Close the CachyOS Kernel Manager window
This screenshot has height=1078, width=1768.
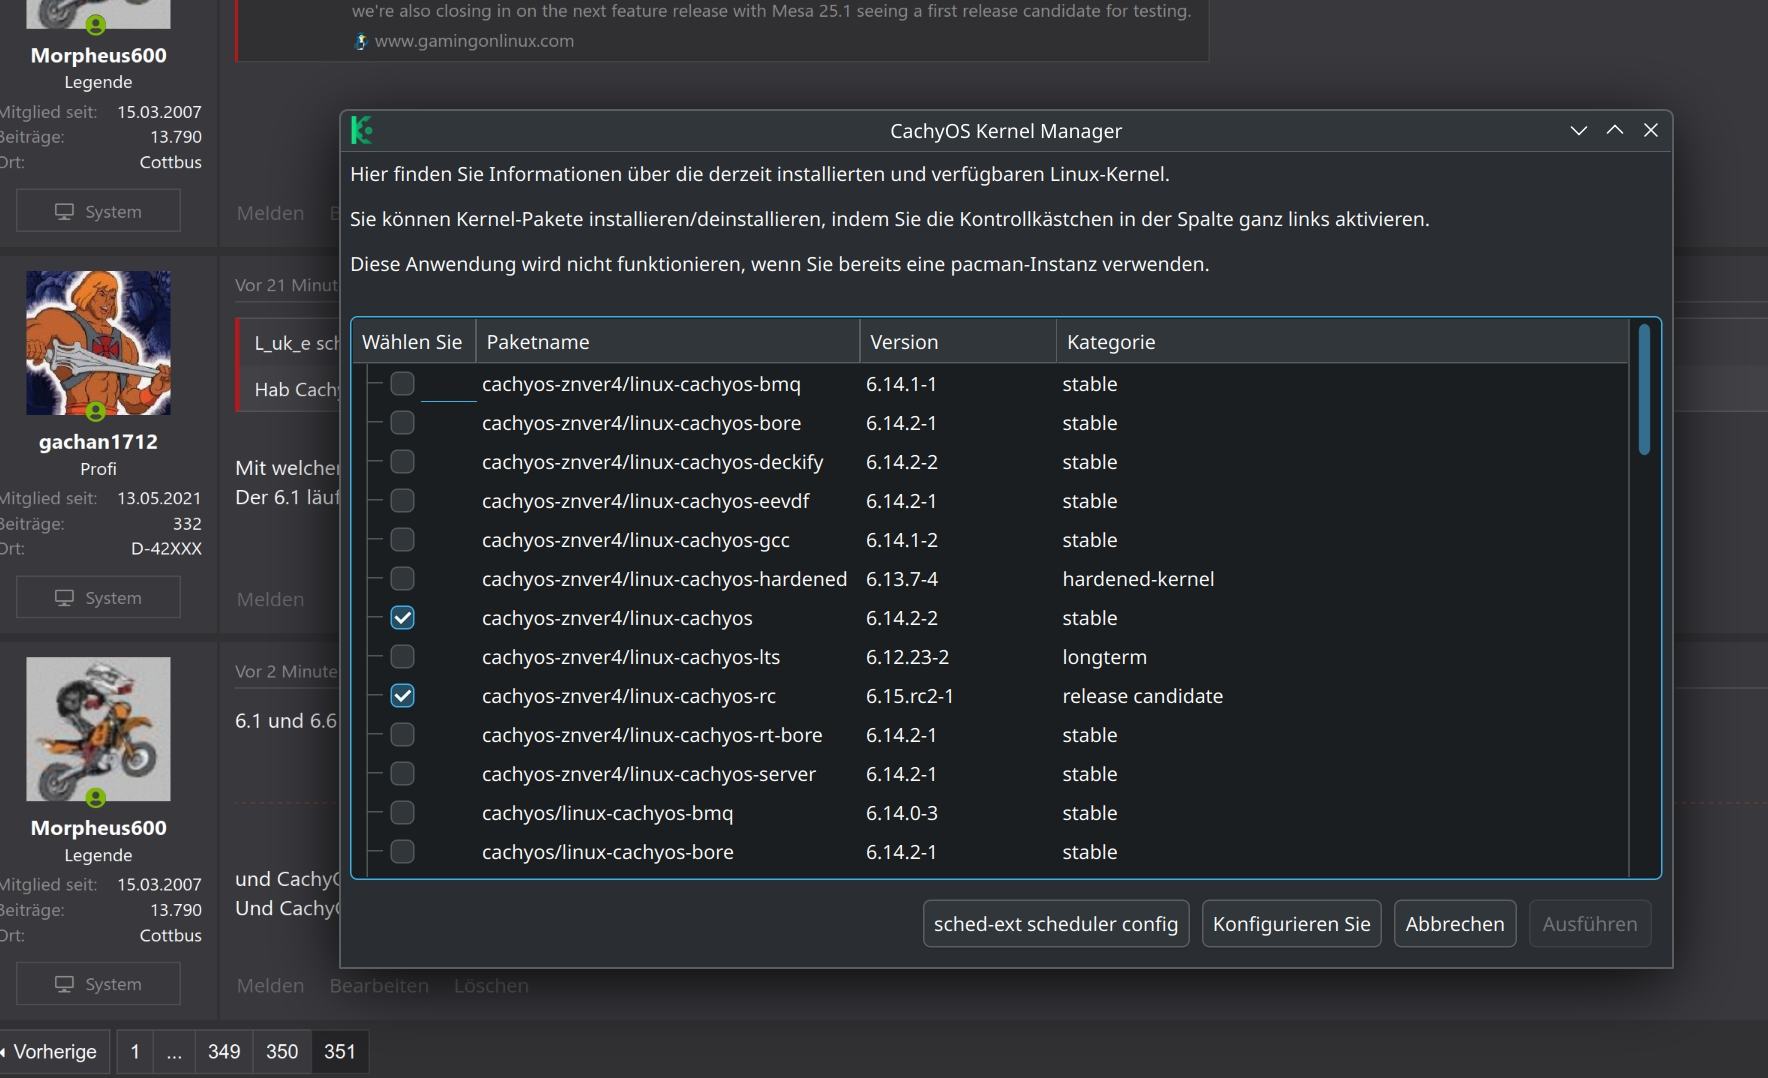[x=1651, y=131]
